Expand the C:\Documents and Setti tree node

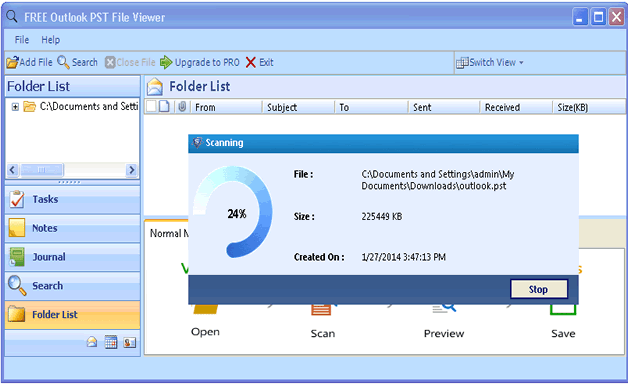tap(15, 107)
